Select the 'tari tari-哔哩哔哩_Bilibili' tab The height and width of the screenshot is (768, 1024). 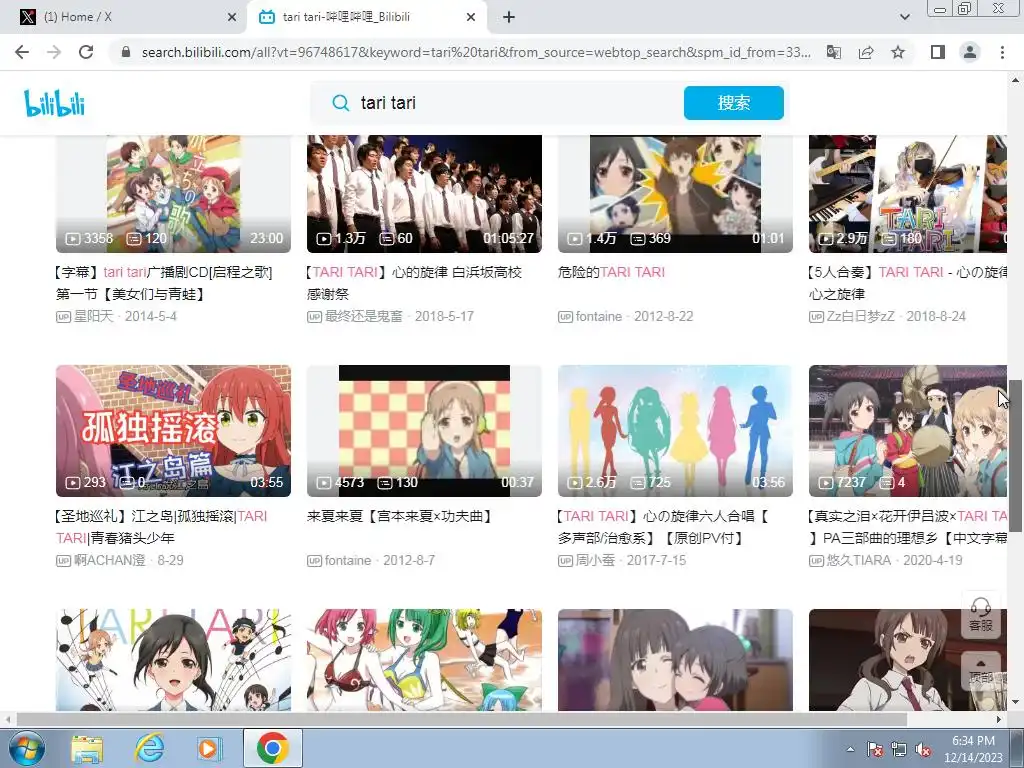pos(367,17)
